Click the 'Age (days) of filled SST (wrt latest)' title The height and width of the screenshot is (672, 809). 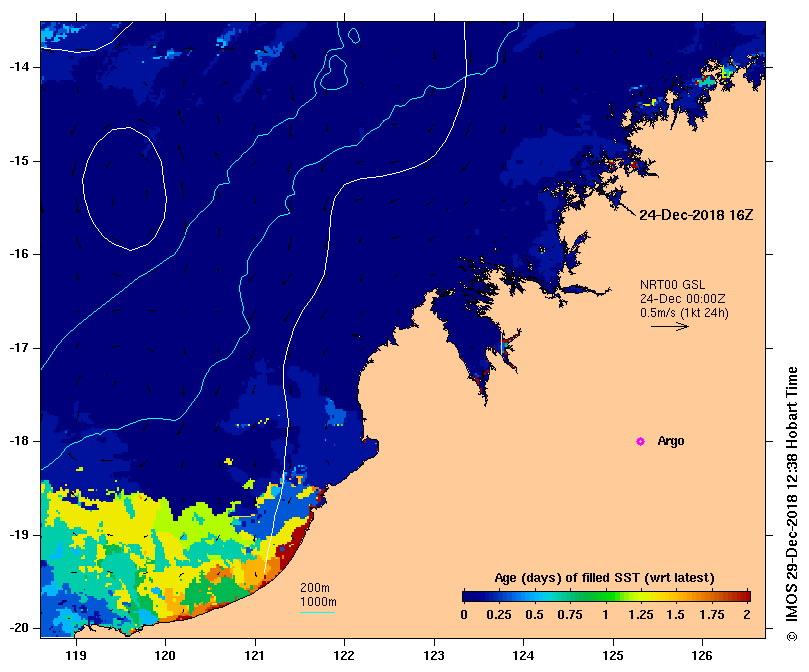click(604, 578)
